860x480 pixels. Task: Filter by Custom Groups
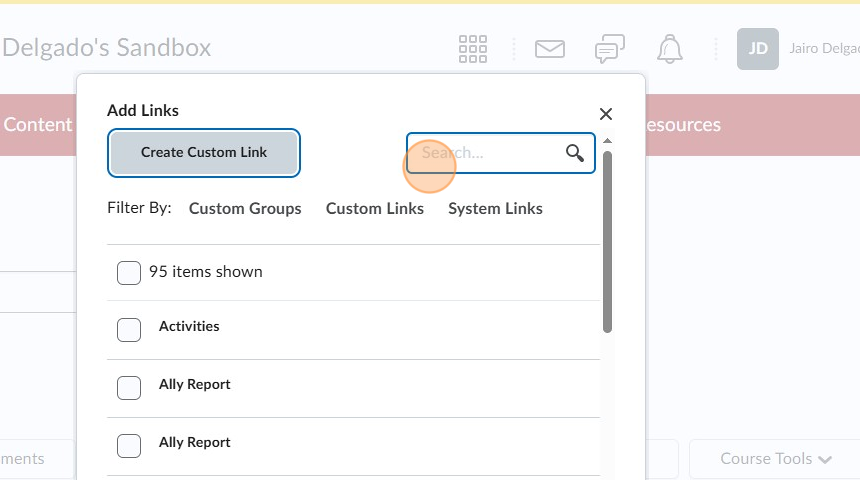[x=245, y=209]
